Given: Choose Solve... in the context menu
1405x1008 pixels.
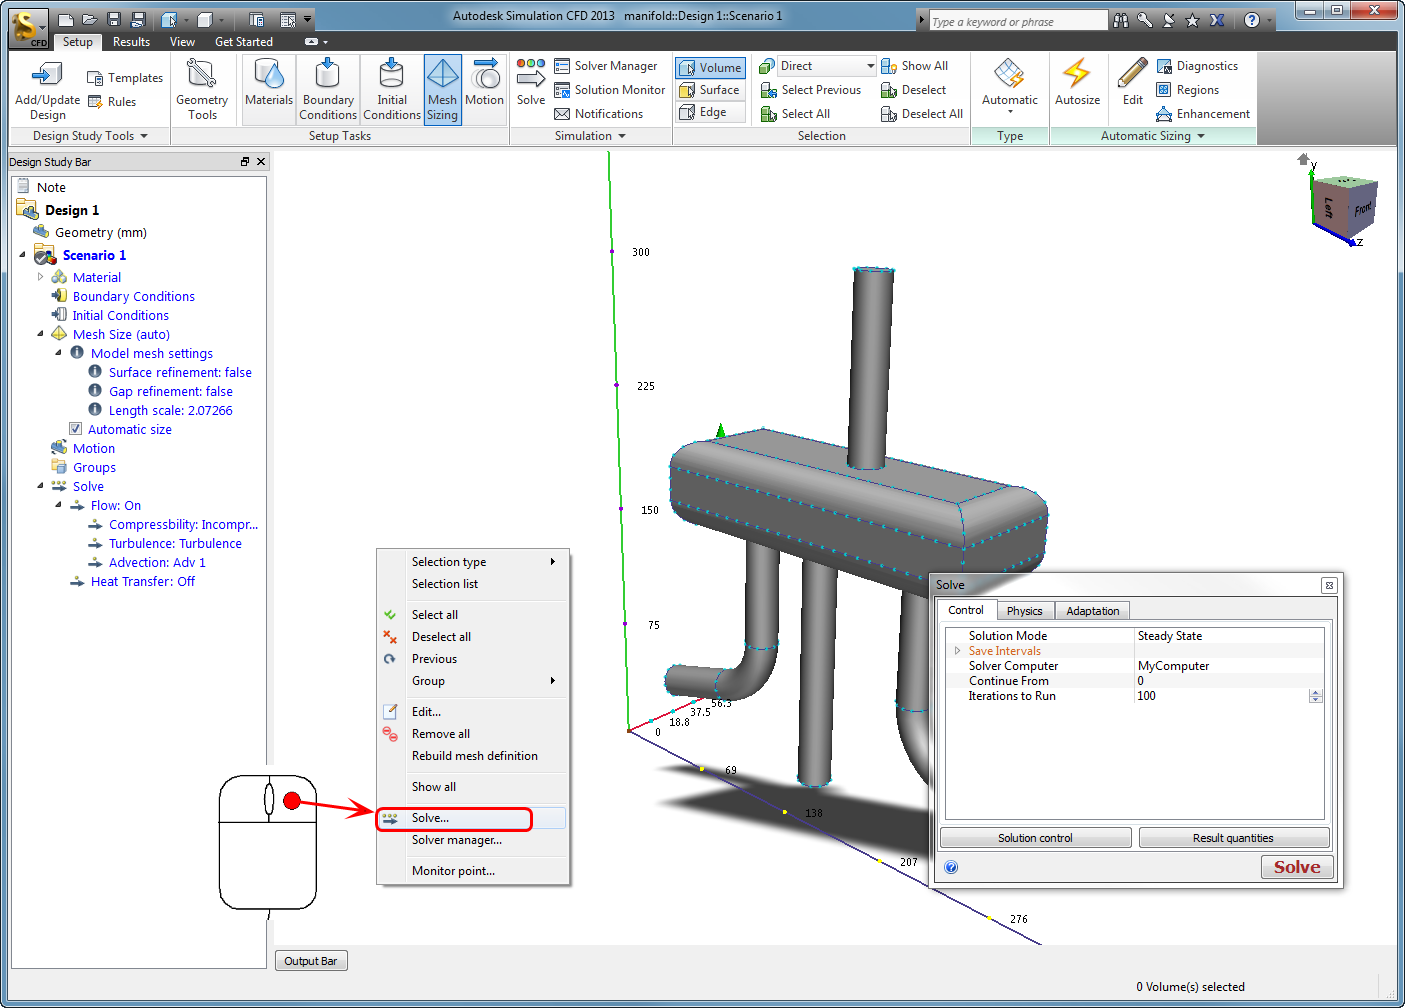Looking at the screenshot, I should click(x=471, y=818).
